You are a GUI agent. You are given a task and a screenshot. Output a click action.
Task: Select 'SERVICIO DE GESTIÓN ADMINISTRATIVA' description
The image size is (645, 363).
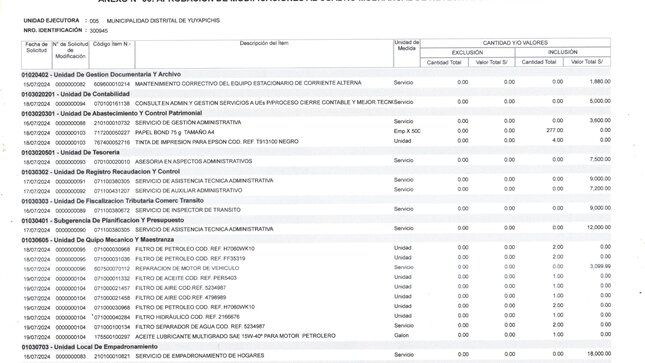click(188, 123)
